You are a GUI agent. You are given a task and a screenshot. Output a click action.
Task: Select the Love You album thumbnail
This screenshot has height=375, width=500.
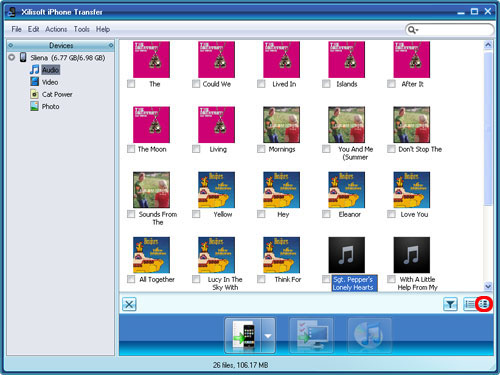click(x=411, y=190)
